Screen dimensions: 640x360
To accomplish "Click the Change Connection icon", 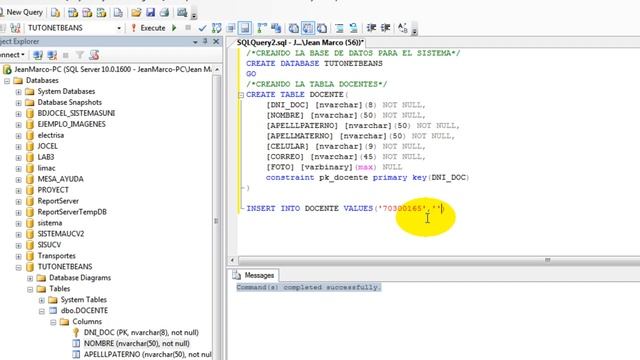I will point(15,28).
